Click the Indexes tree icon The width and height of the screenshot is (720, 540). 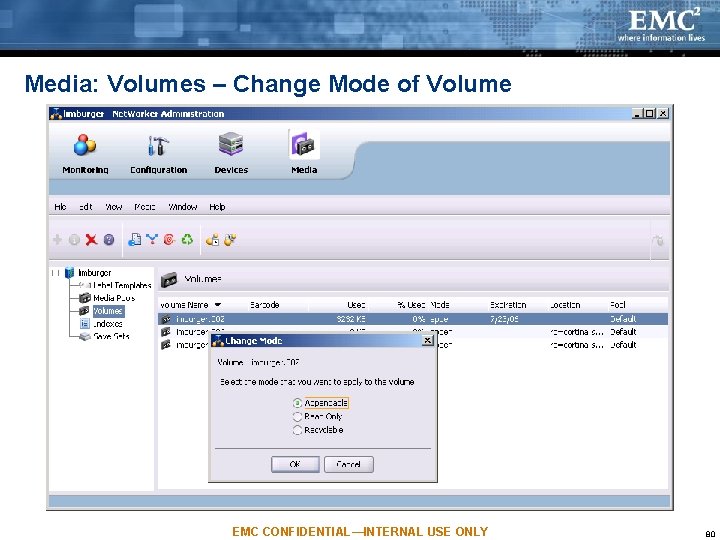point(84,324)
